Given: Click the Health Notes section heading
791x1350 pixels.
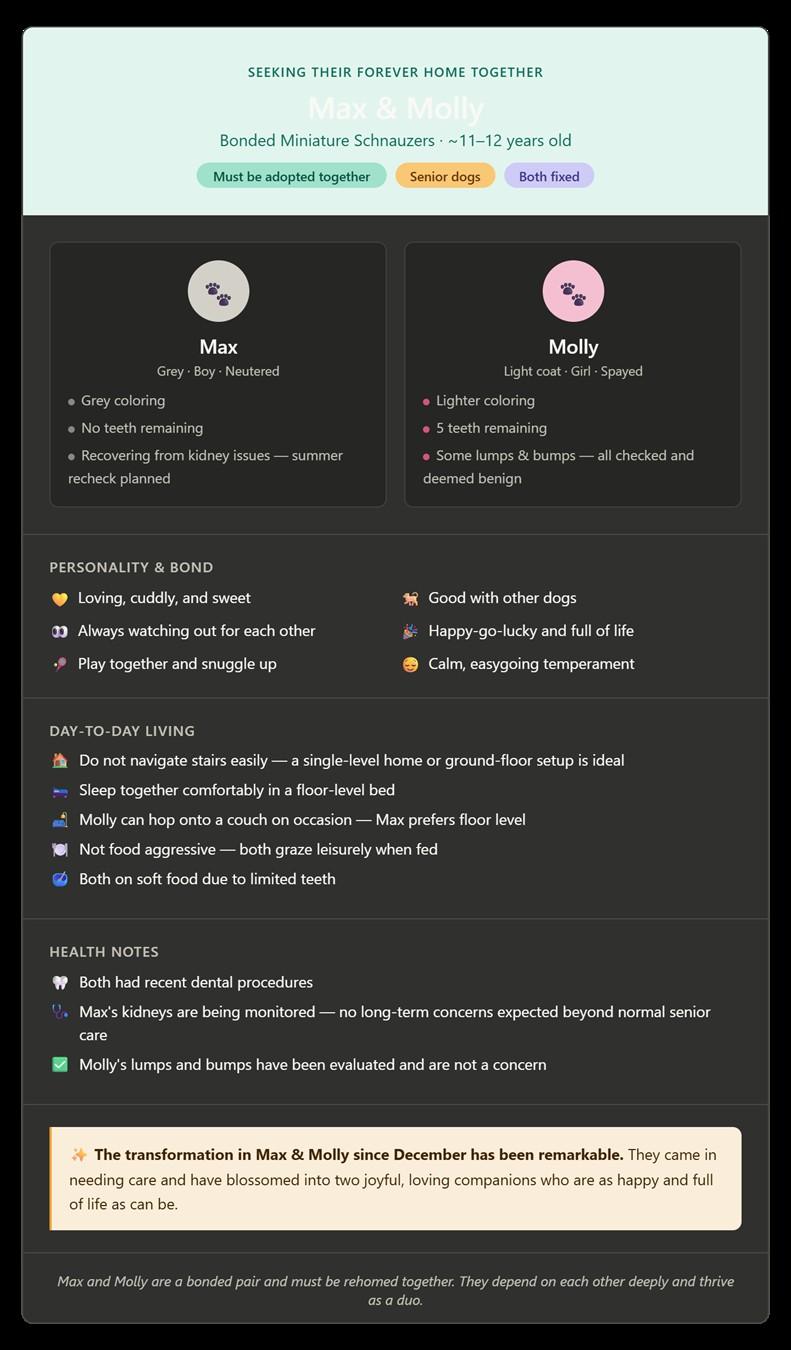Looking at the screenshot, I should point(104,952).
